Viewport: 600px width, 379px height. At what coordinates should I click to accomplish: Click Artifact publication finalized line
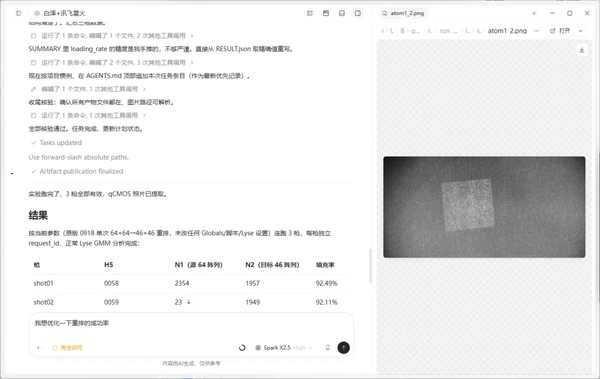click(x=77, y=171)
